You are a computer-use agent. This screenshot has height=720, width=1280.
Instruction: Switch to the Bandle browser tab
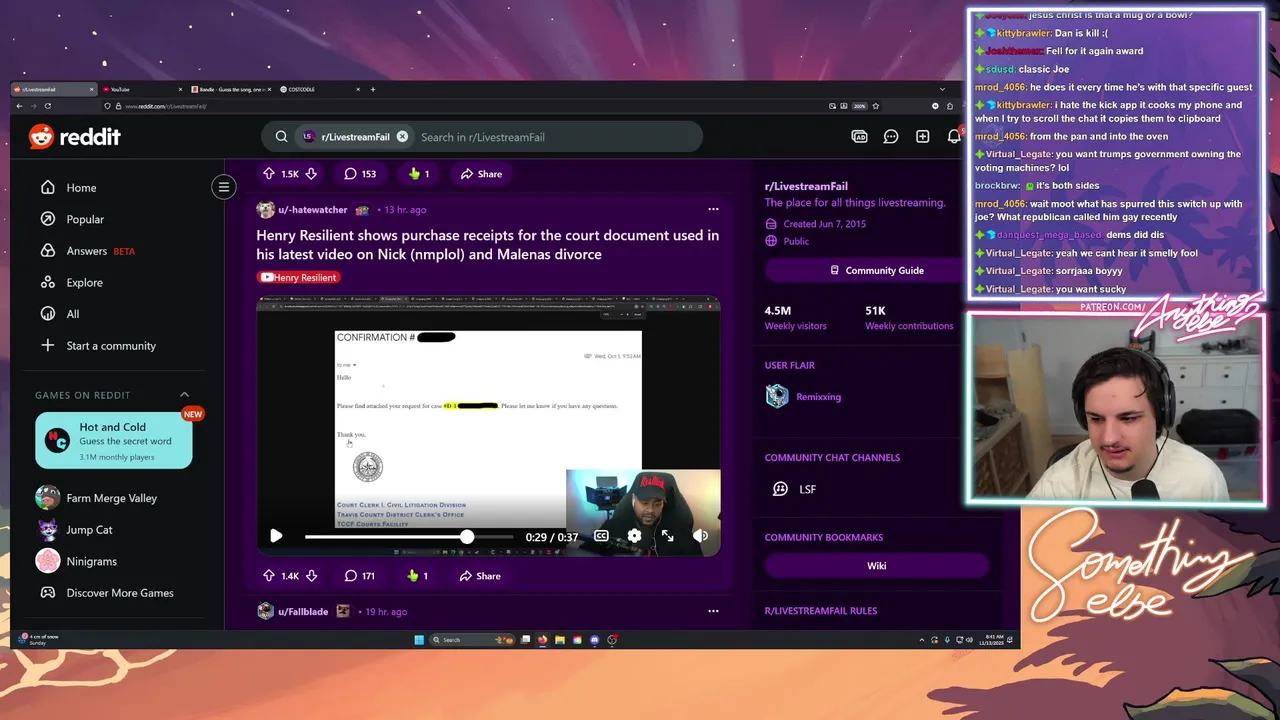230,90
